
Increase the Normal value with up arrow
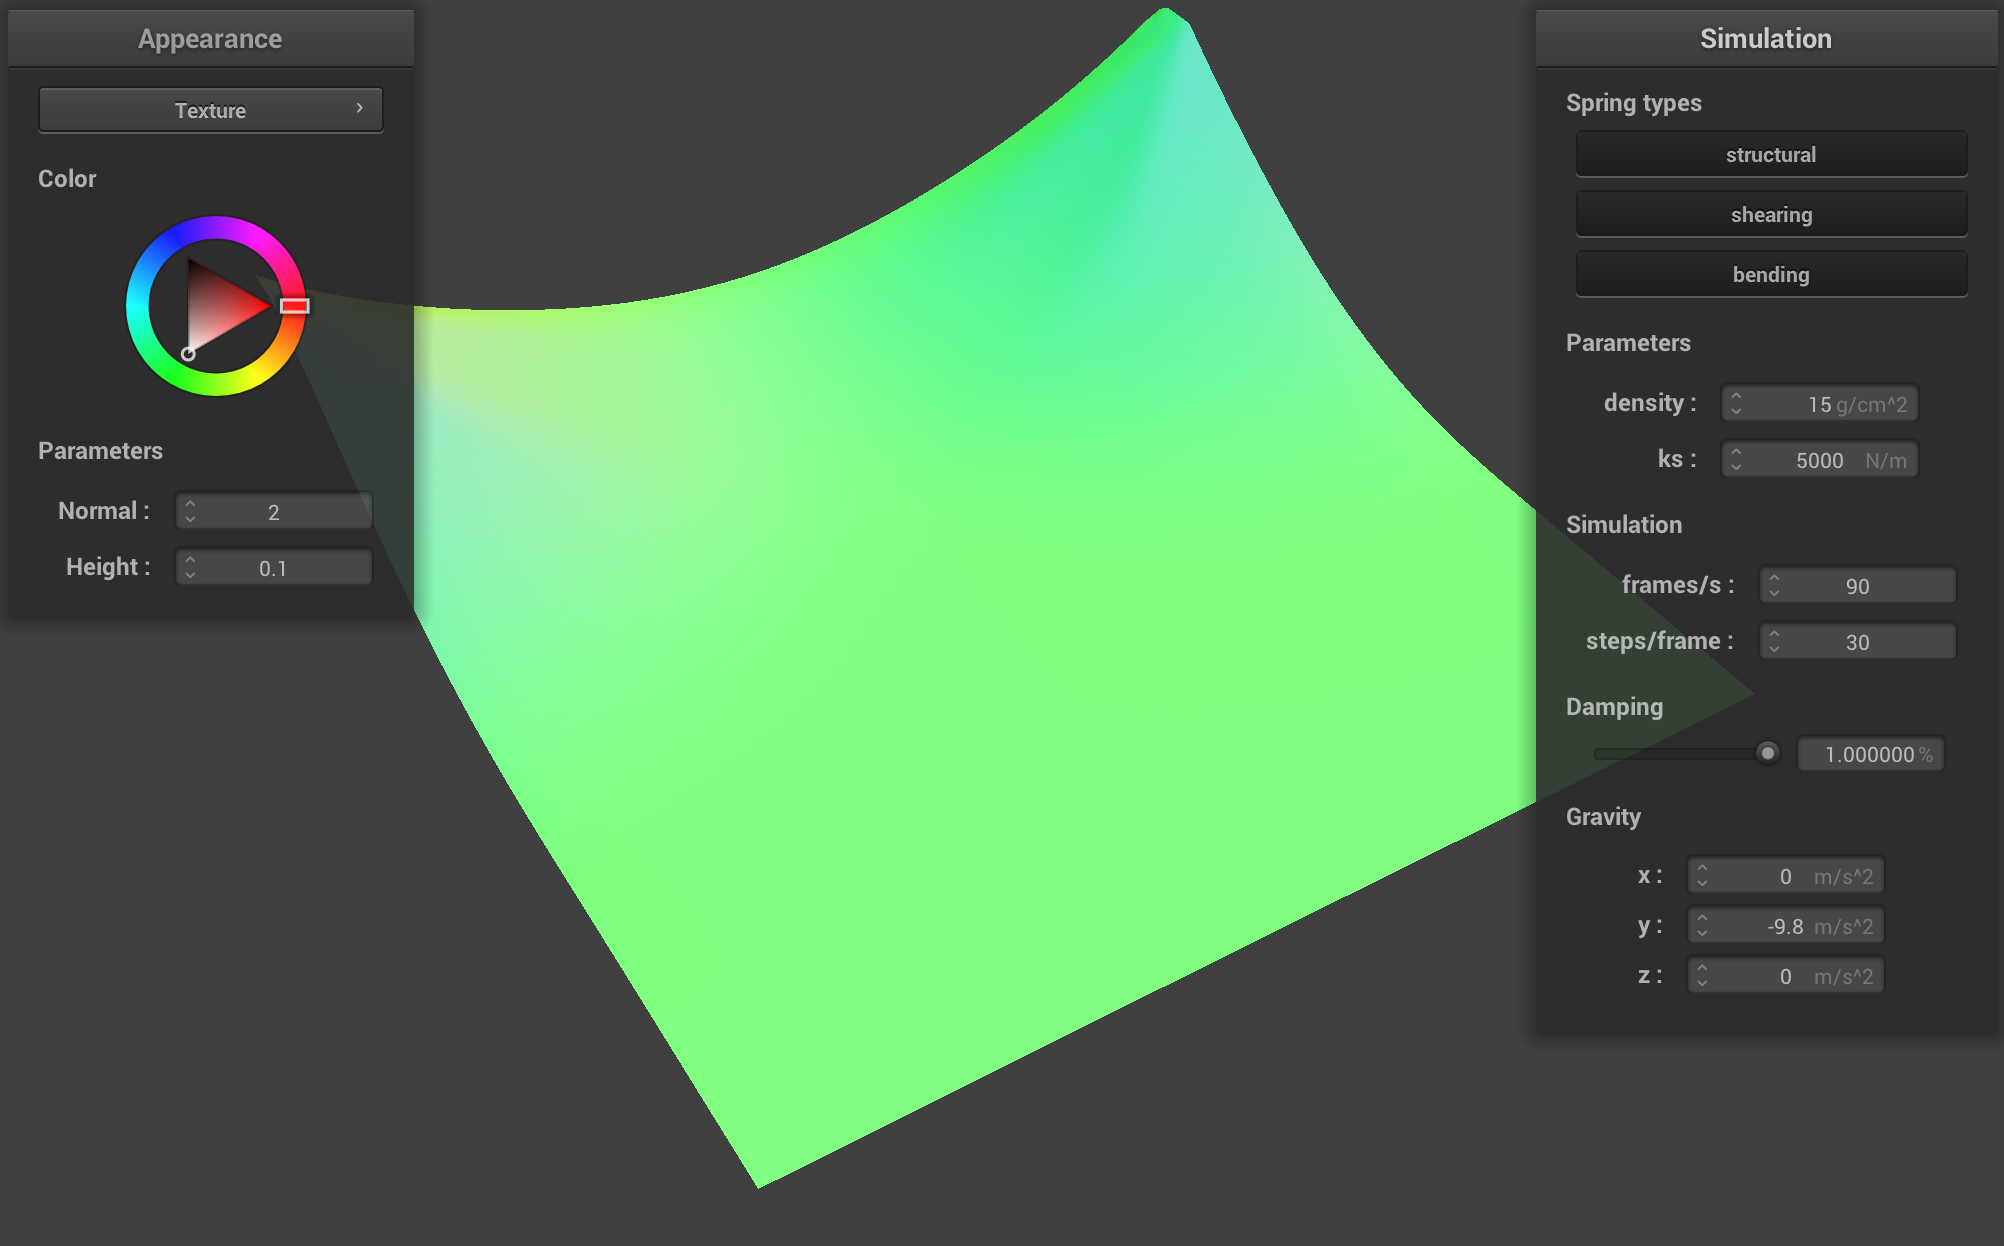point(190,504)
